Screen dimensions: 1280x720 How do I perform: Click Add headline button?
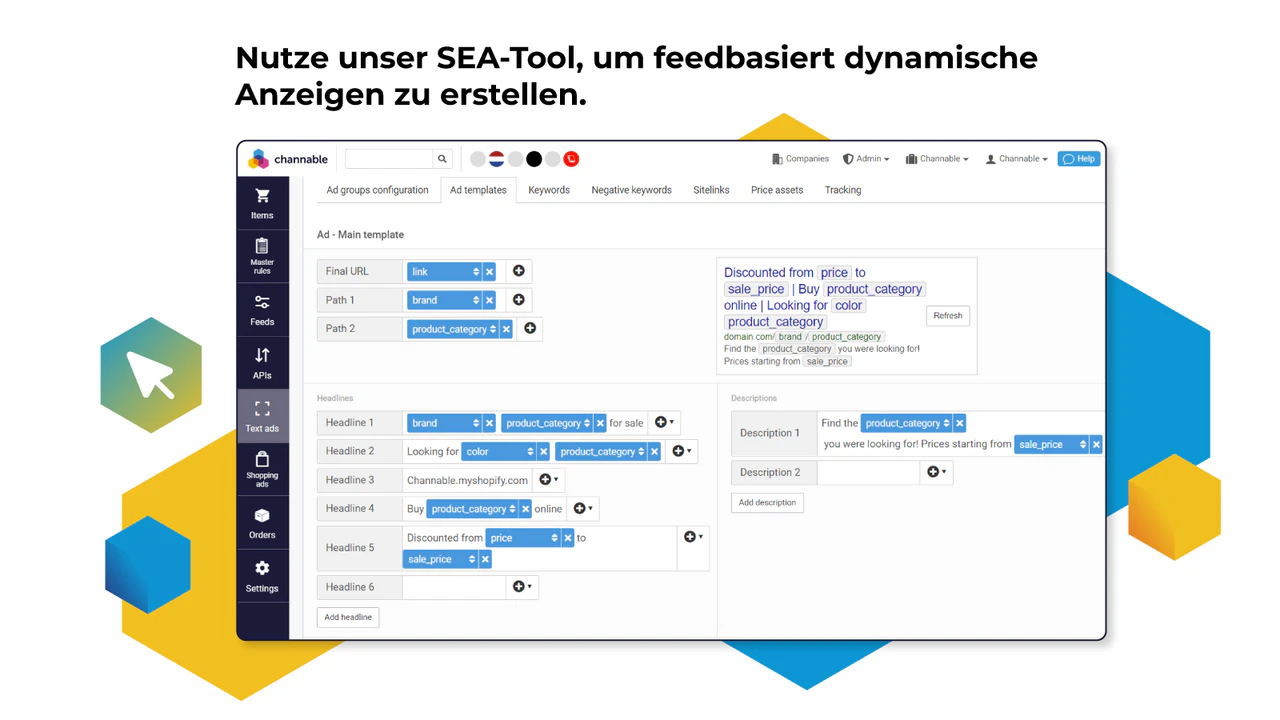(348, 618)
